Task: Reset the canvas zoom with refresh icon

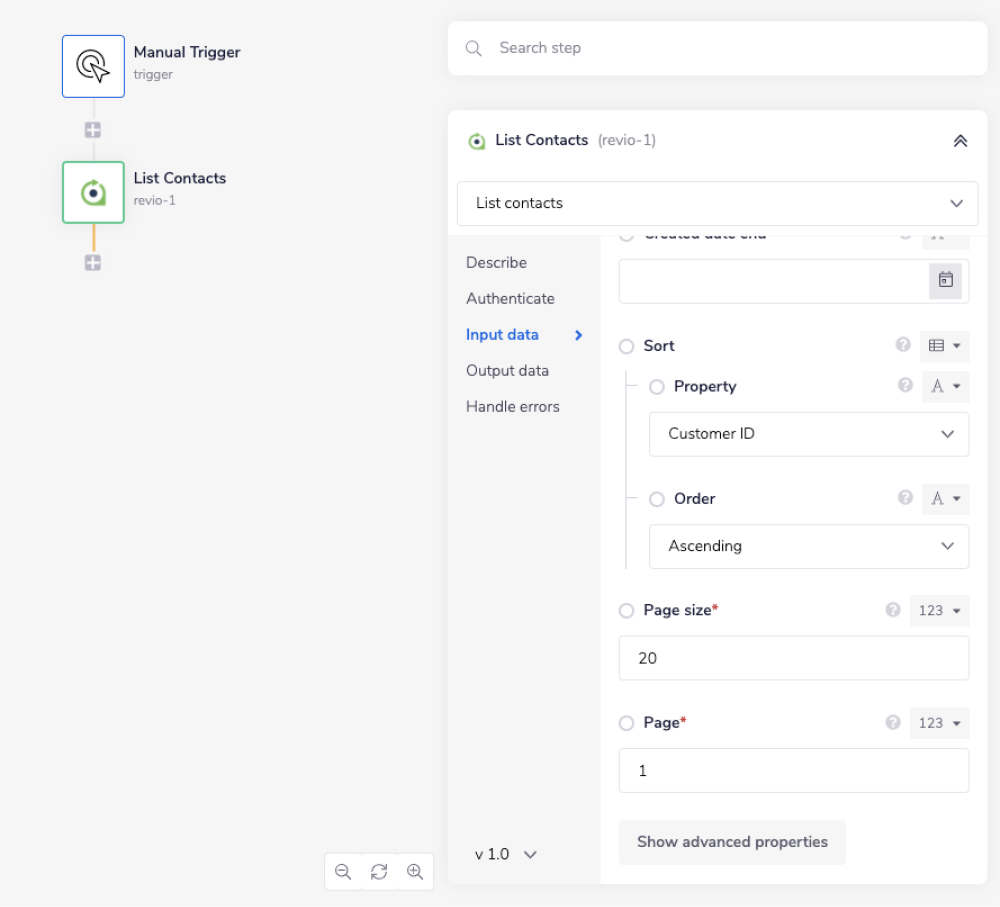Action: click(379, 871)
